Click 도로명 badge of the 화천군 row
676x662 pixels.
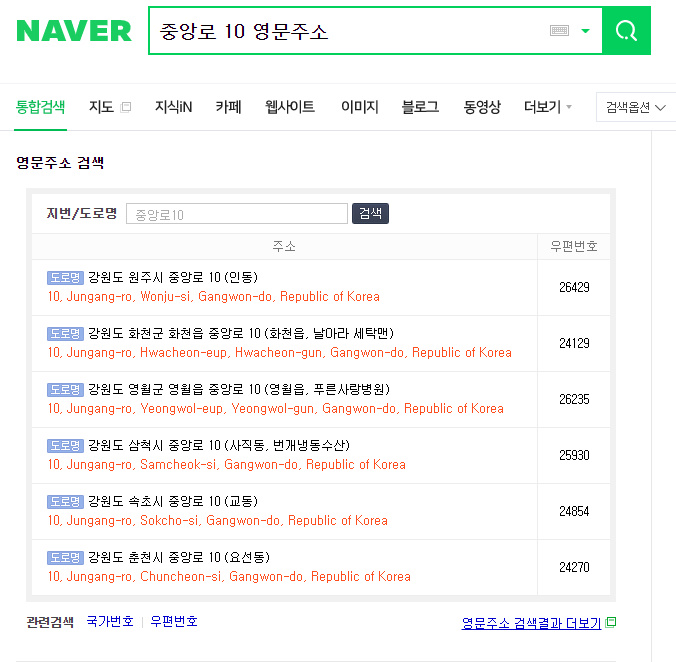(65, 334)
